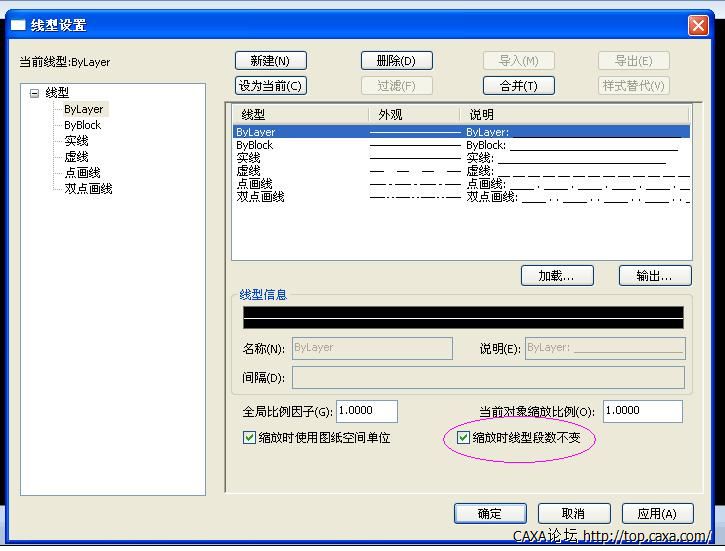
Task: Click the 输出... button
Action: point(655,276)
